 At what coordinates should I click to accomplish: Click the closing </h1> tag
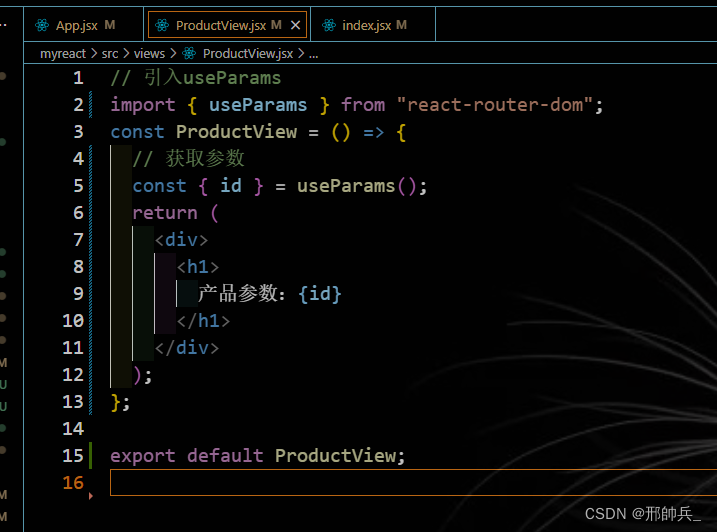click(x=203, y=321)
